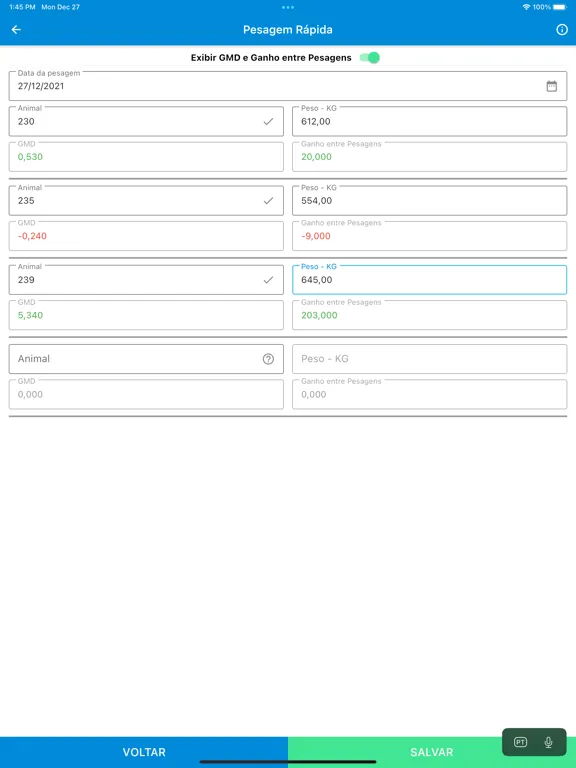Viewport: 576px width, 768px height.
Task: Tap the home indicator bar
Action: point(288,762)
